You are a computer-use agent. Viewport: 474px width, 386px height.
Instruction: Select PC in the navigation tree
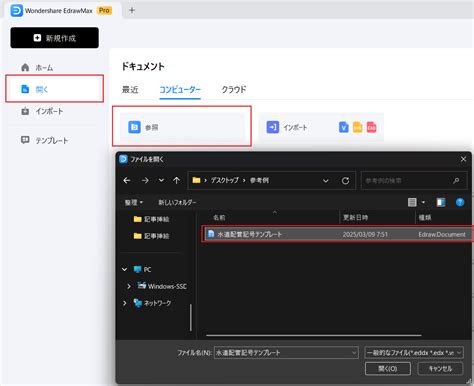[143, 269]
